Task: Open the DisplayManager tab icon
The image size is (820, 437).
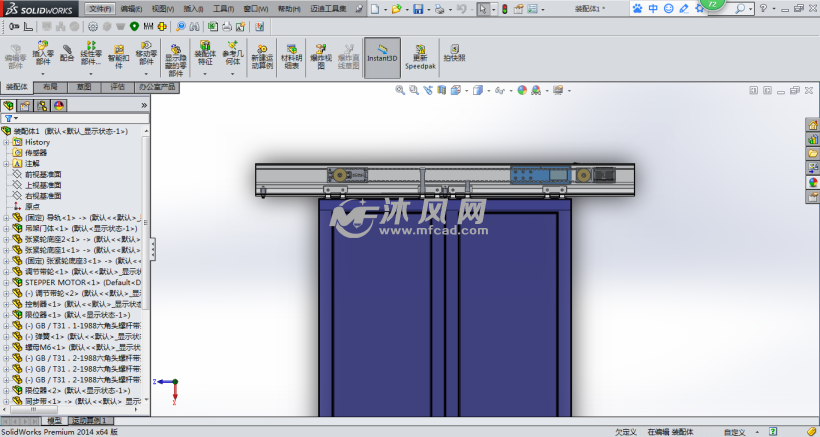Action: pos(59,106)
